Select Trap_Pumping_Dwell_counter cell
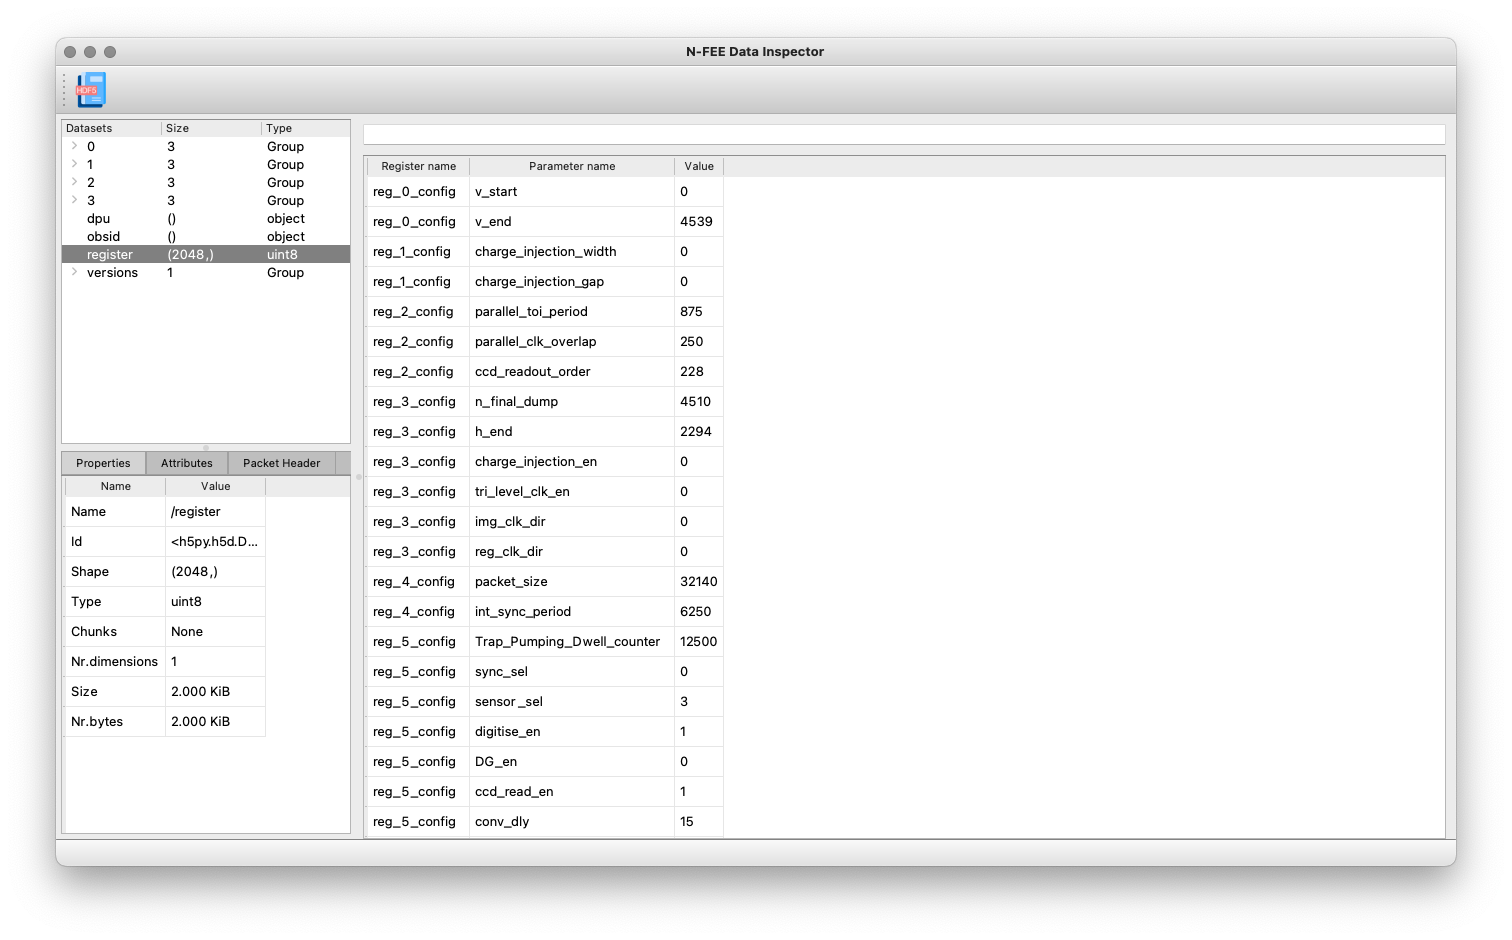 coord(572,642)
